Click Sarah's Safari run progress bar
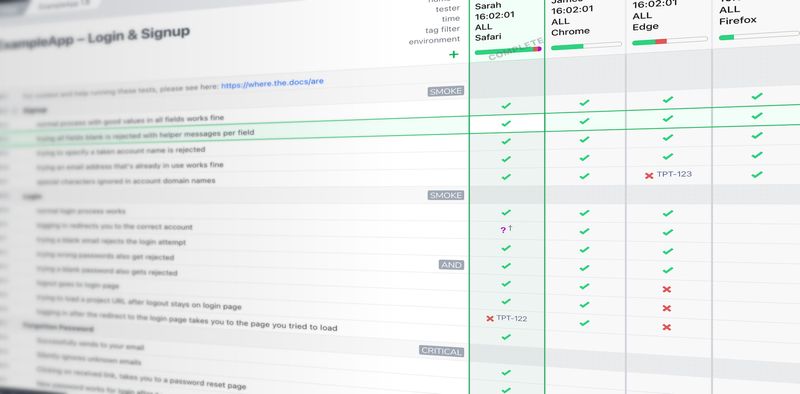This screenshot has height=394, width=800. (x=508, y=50)
